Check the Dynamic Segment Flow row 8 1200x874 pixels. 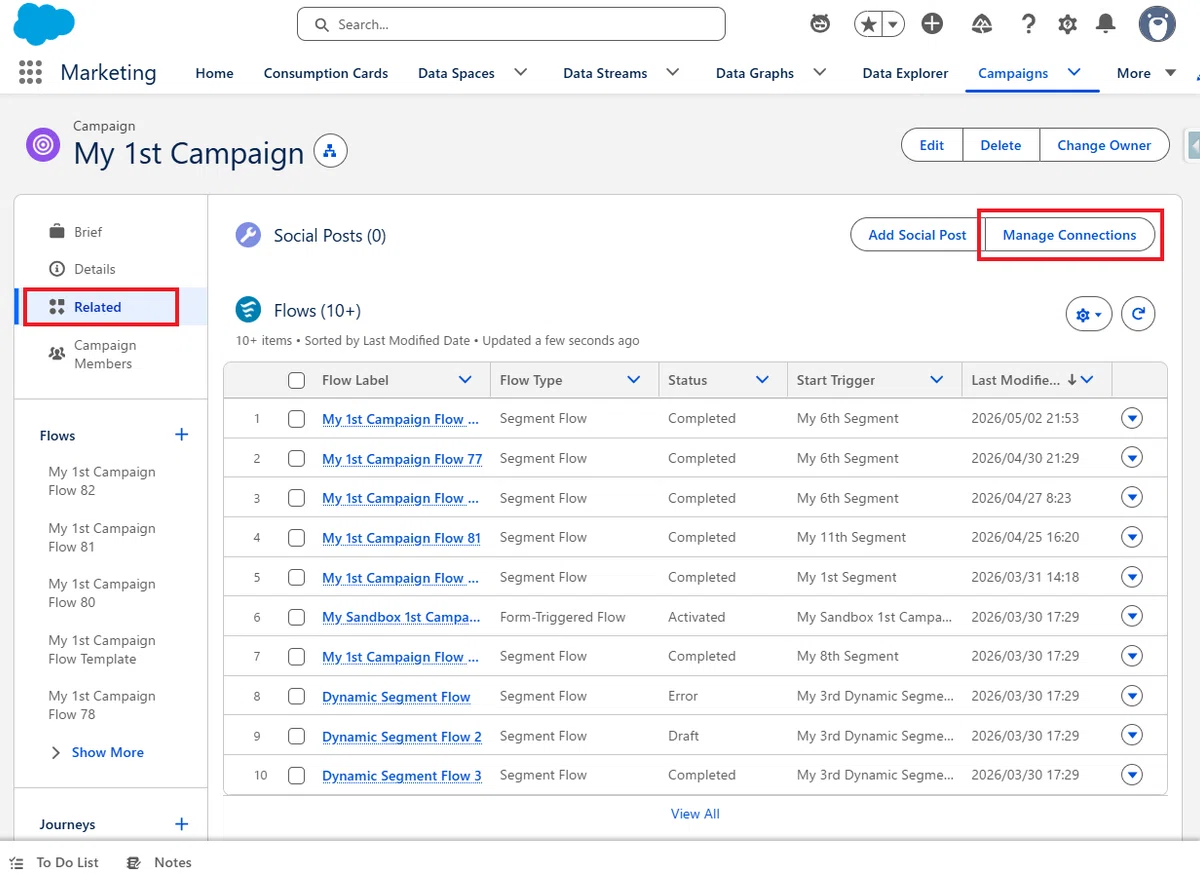(x=296, y=696)
